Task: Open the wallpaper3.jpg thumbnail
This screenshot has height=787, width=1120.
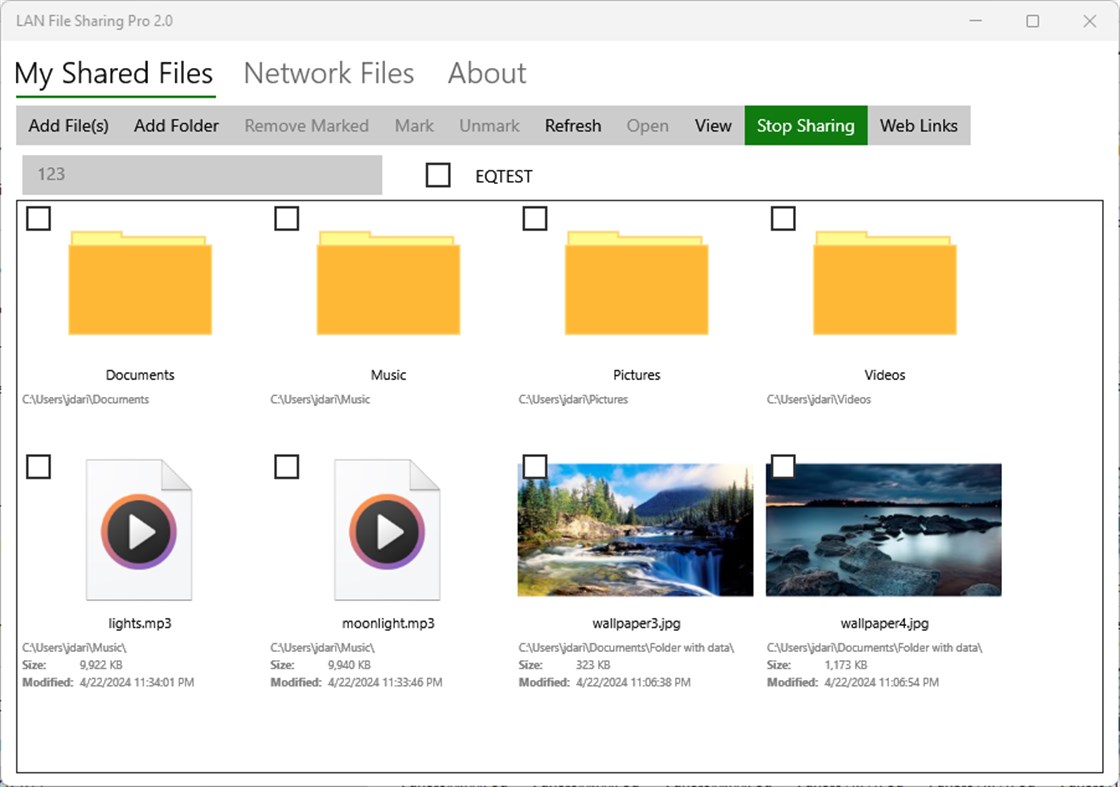Action: [x=636, y=528]
